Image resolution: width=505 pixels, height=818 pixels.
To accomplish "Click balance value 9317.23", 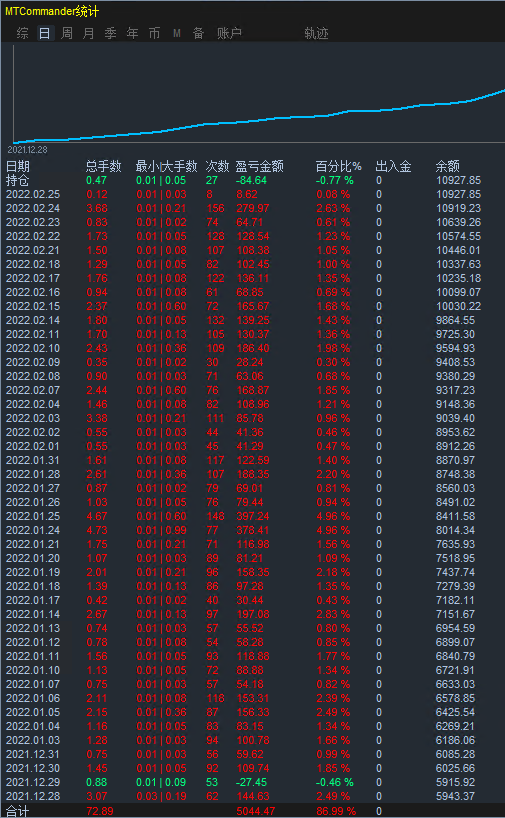I will pyautogui.click(x=455, y=390).
